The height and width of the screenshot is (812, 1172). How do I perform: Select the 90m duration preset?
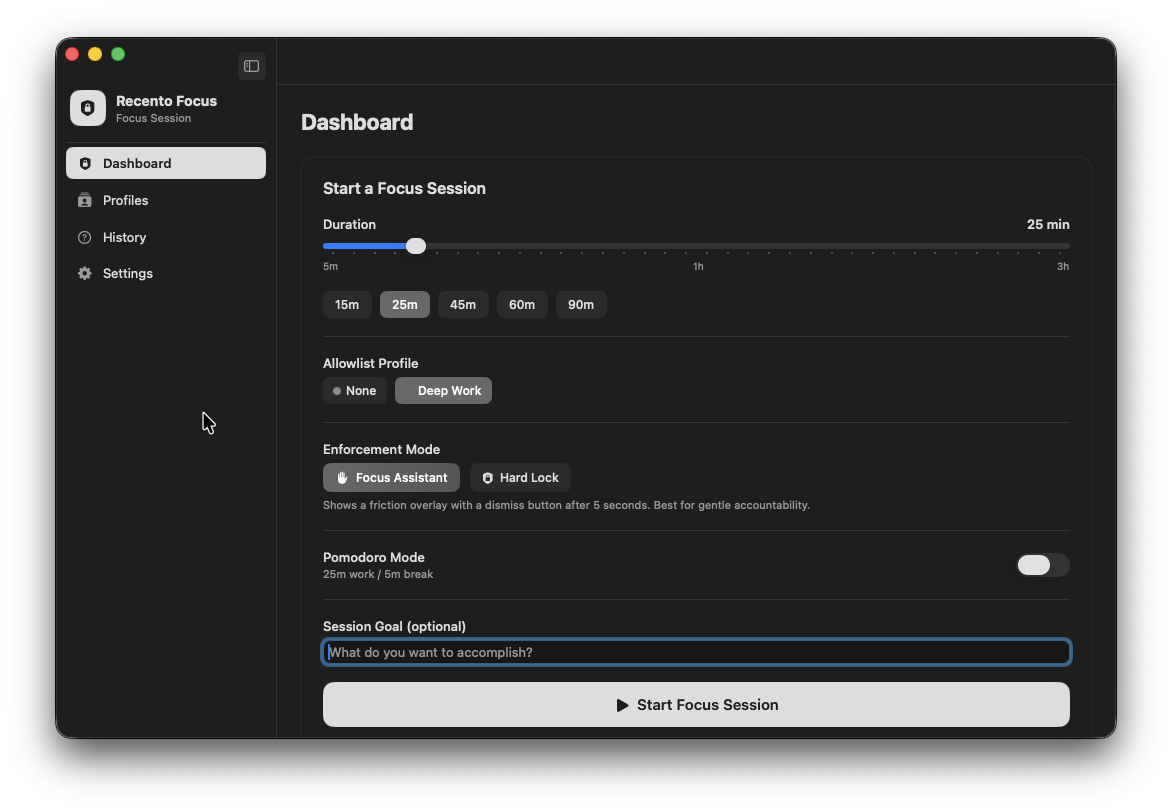(x=581, y=304)
